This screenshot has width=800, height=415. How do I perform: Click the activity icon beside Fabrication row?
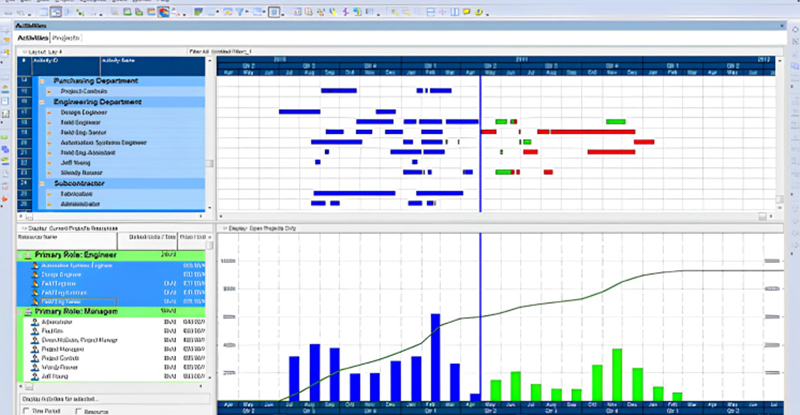pos(47,193)
